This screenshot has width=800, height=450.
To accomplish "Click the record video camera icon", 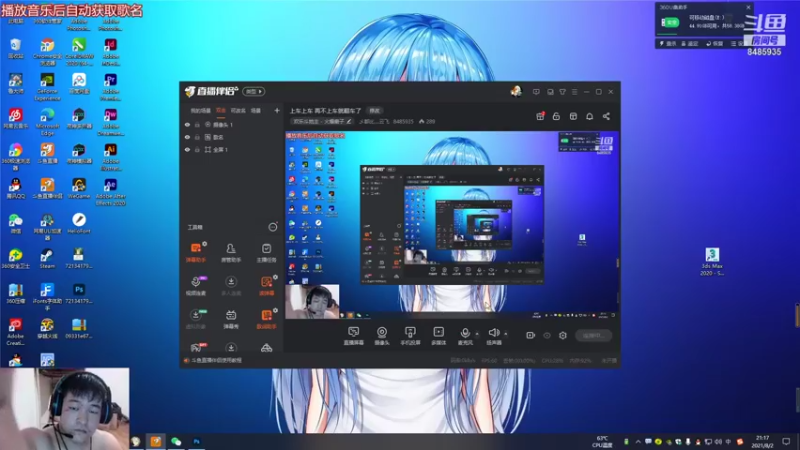I will pyautogui.click(x=530, y=335).
